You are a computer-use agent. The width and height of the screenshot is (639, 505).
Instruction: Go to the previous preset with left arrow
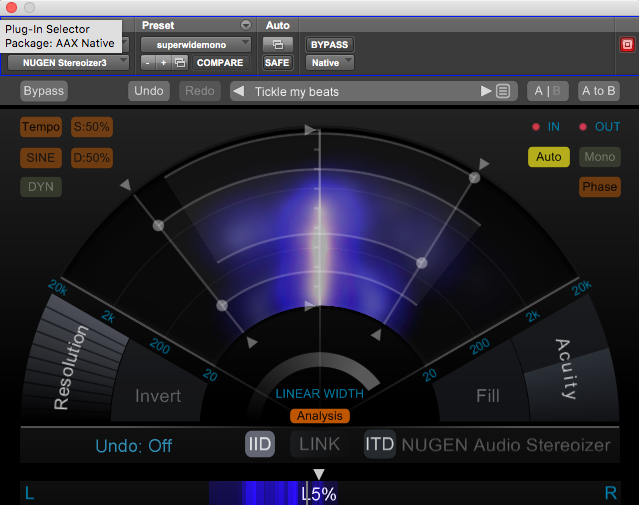tap(239, 91)
